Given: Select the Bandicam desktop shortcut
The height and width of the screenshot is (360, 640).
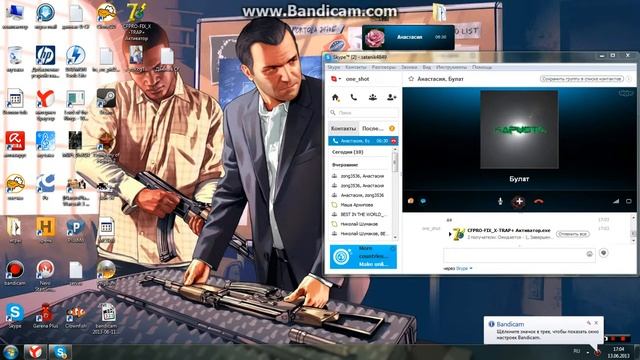Looking at the screenshot, I should [15, 273].
